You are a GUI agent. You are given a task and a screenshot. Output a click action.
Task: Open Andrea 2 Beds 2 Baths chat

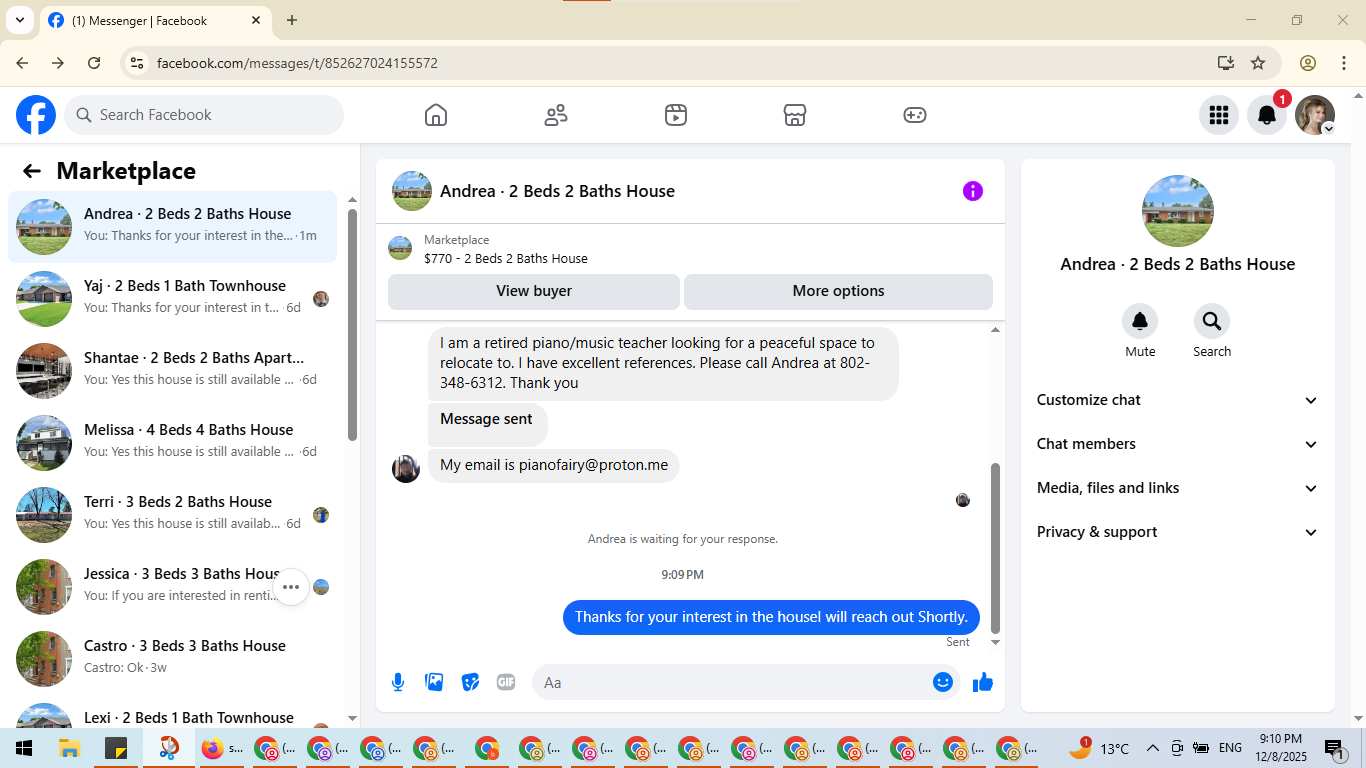click(173, 227)
